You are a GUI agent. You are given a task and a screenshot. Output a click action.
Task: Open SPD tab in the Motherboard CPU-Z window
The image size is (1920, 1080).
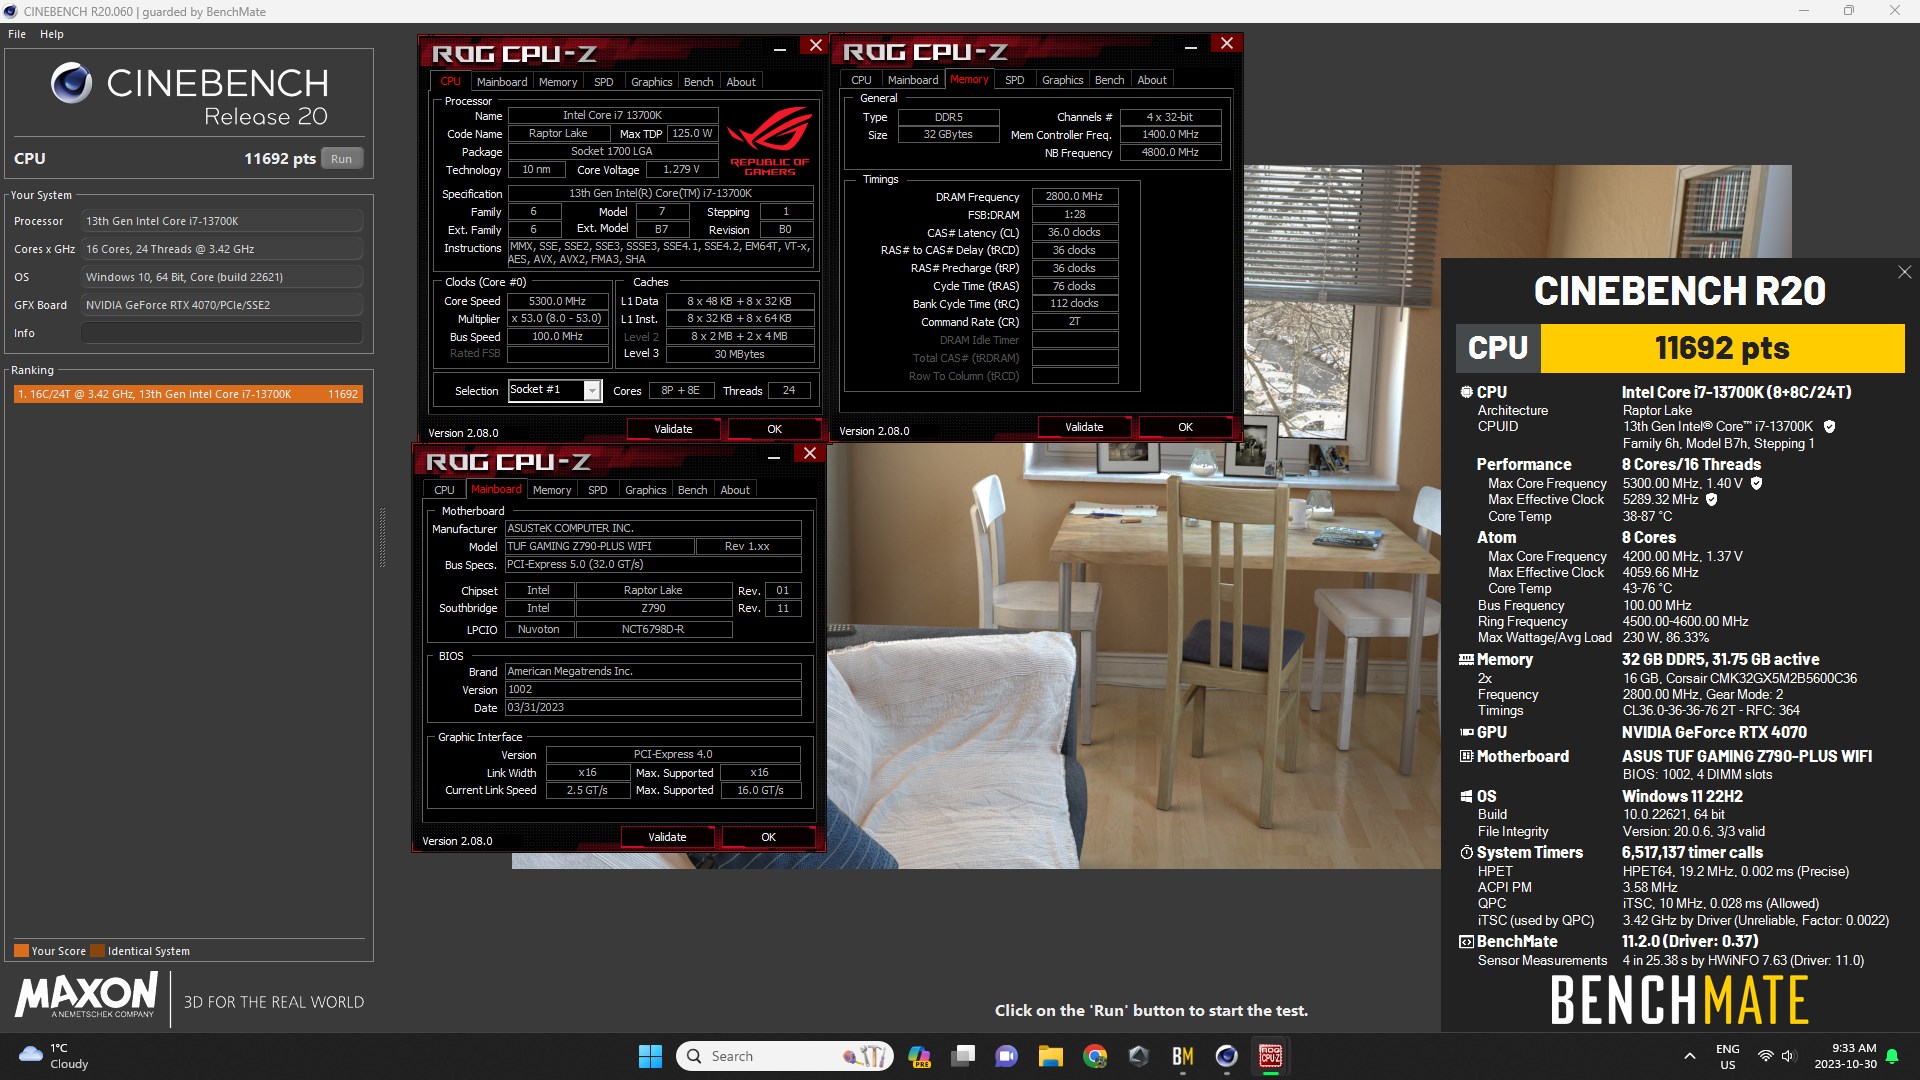coord(598,490)
